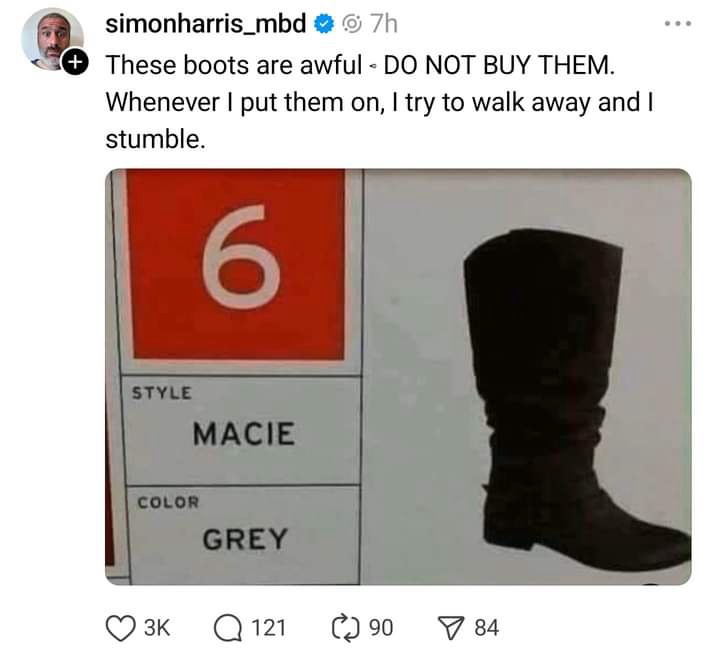The width and height of the screenshot is (720, 661).
Task: Open simonharris_mbd profile picture
Action: click(52, 39)
